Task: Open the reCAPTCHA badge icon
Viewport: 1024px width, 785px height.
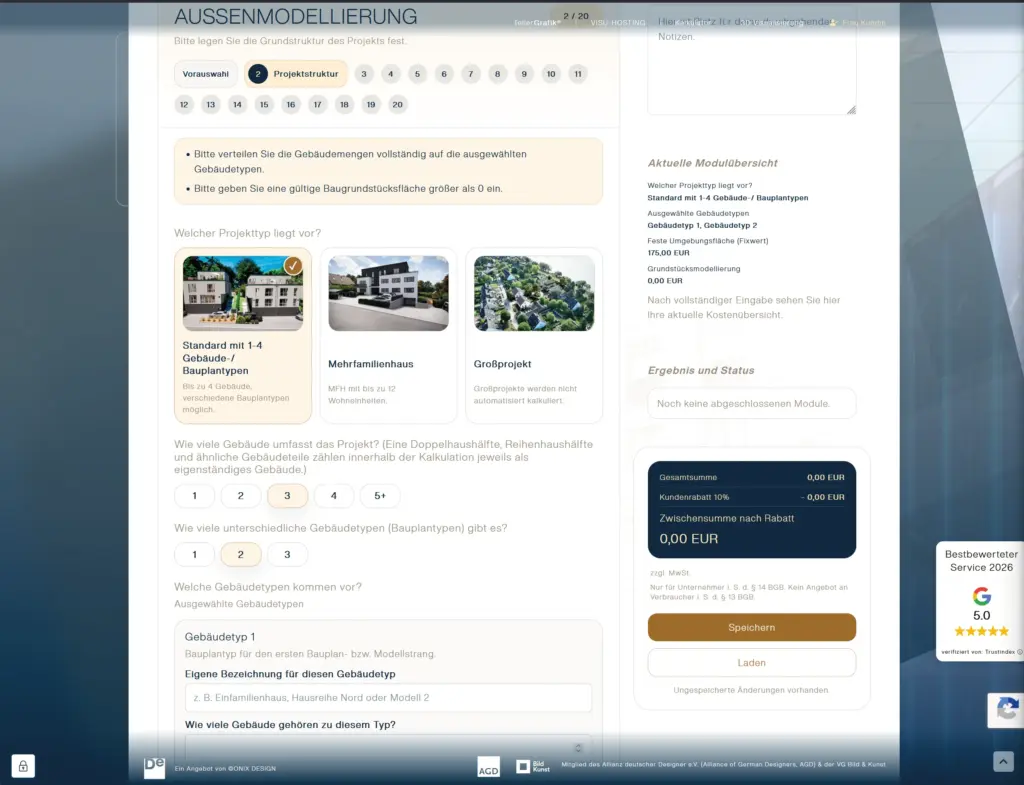Action: click(1007, 710)
